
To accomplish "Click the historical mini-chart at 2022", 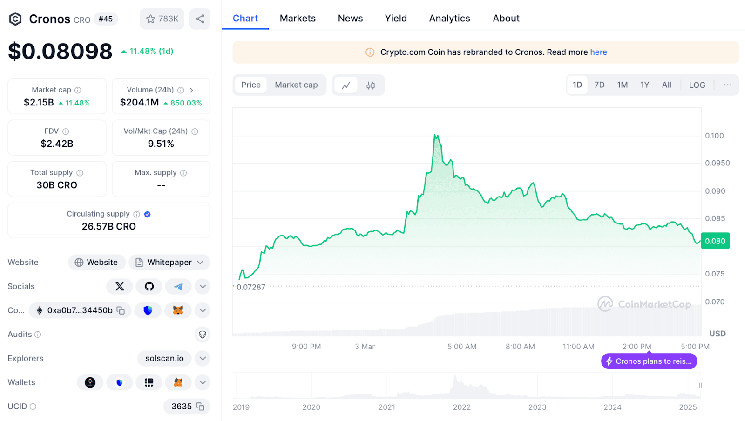I will coord(461,387).
